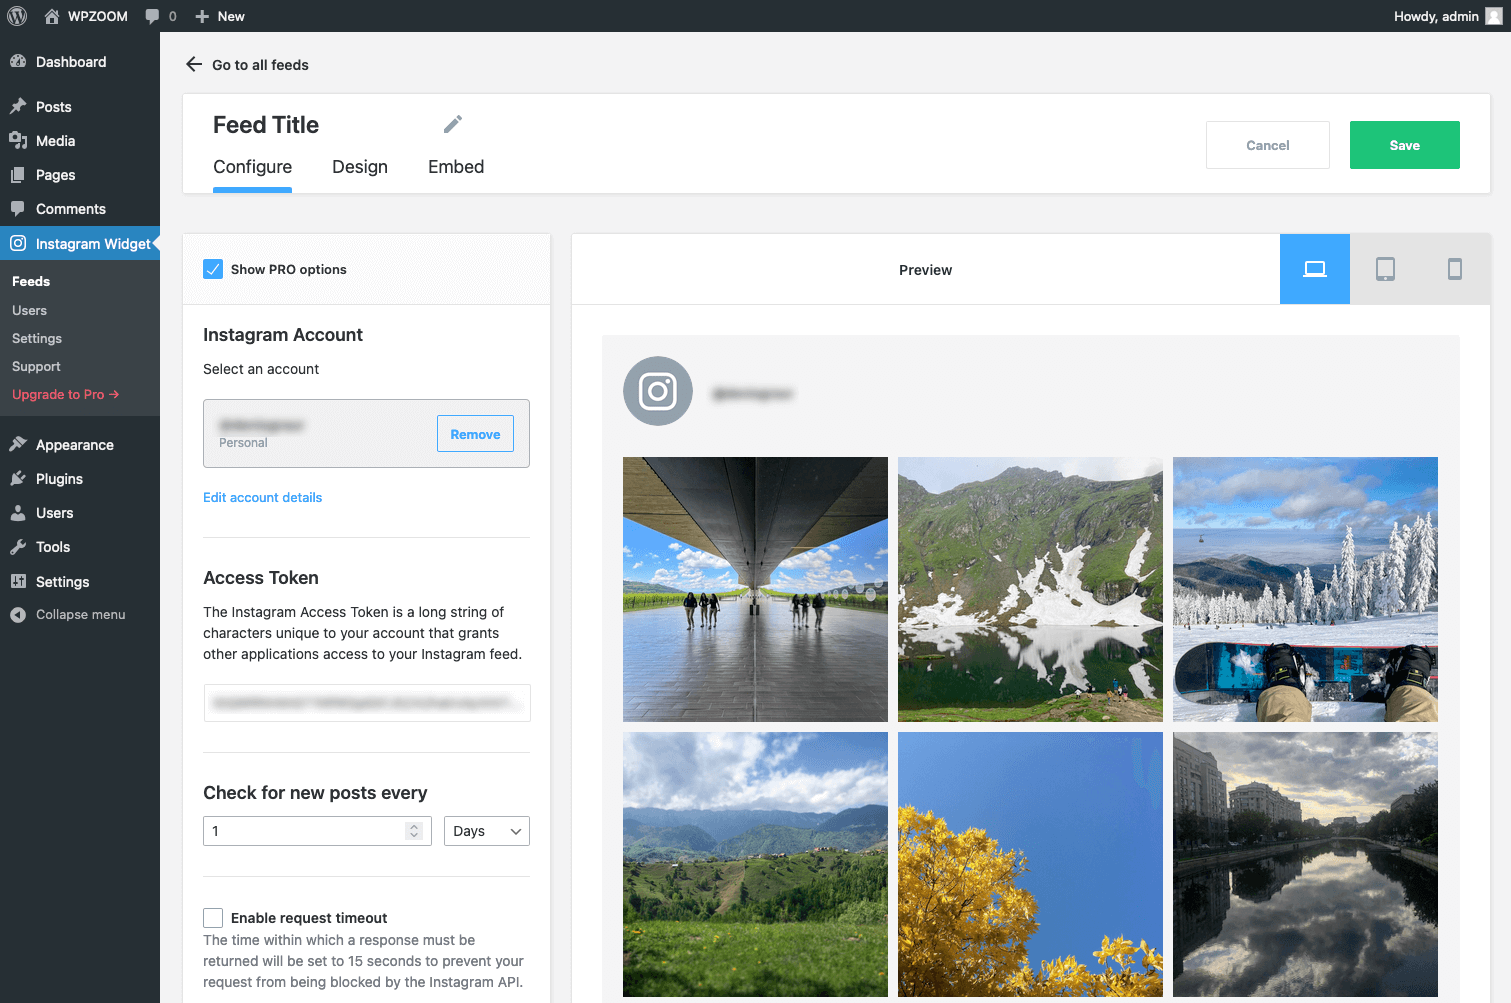
Task: Click the admin avatar icon
Action: click(x=1494, y=16)
